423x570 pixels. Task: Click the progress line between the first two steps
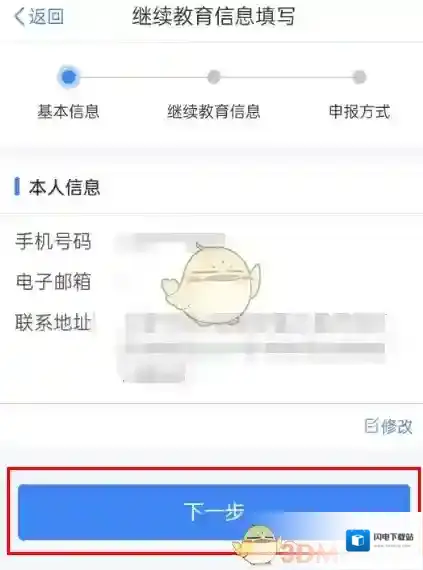[144, 77]
